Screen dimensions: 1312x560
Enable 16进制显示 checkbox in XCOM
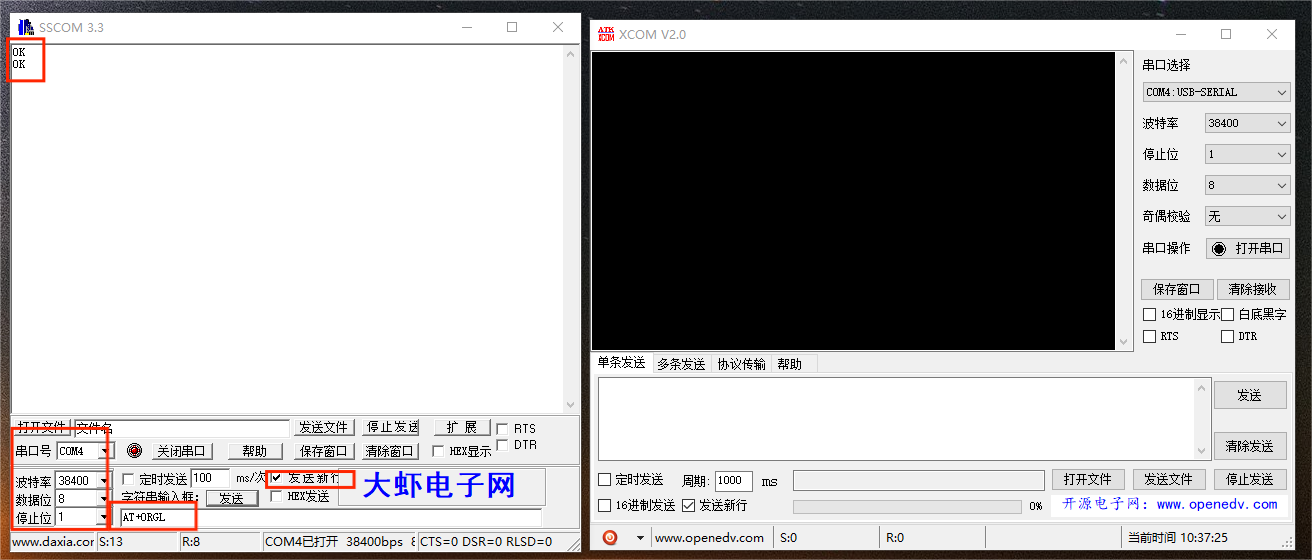1149,314
